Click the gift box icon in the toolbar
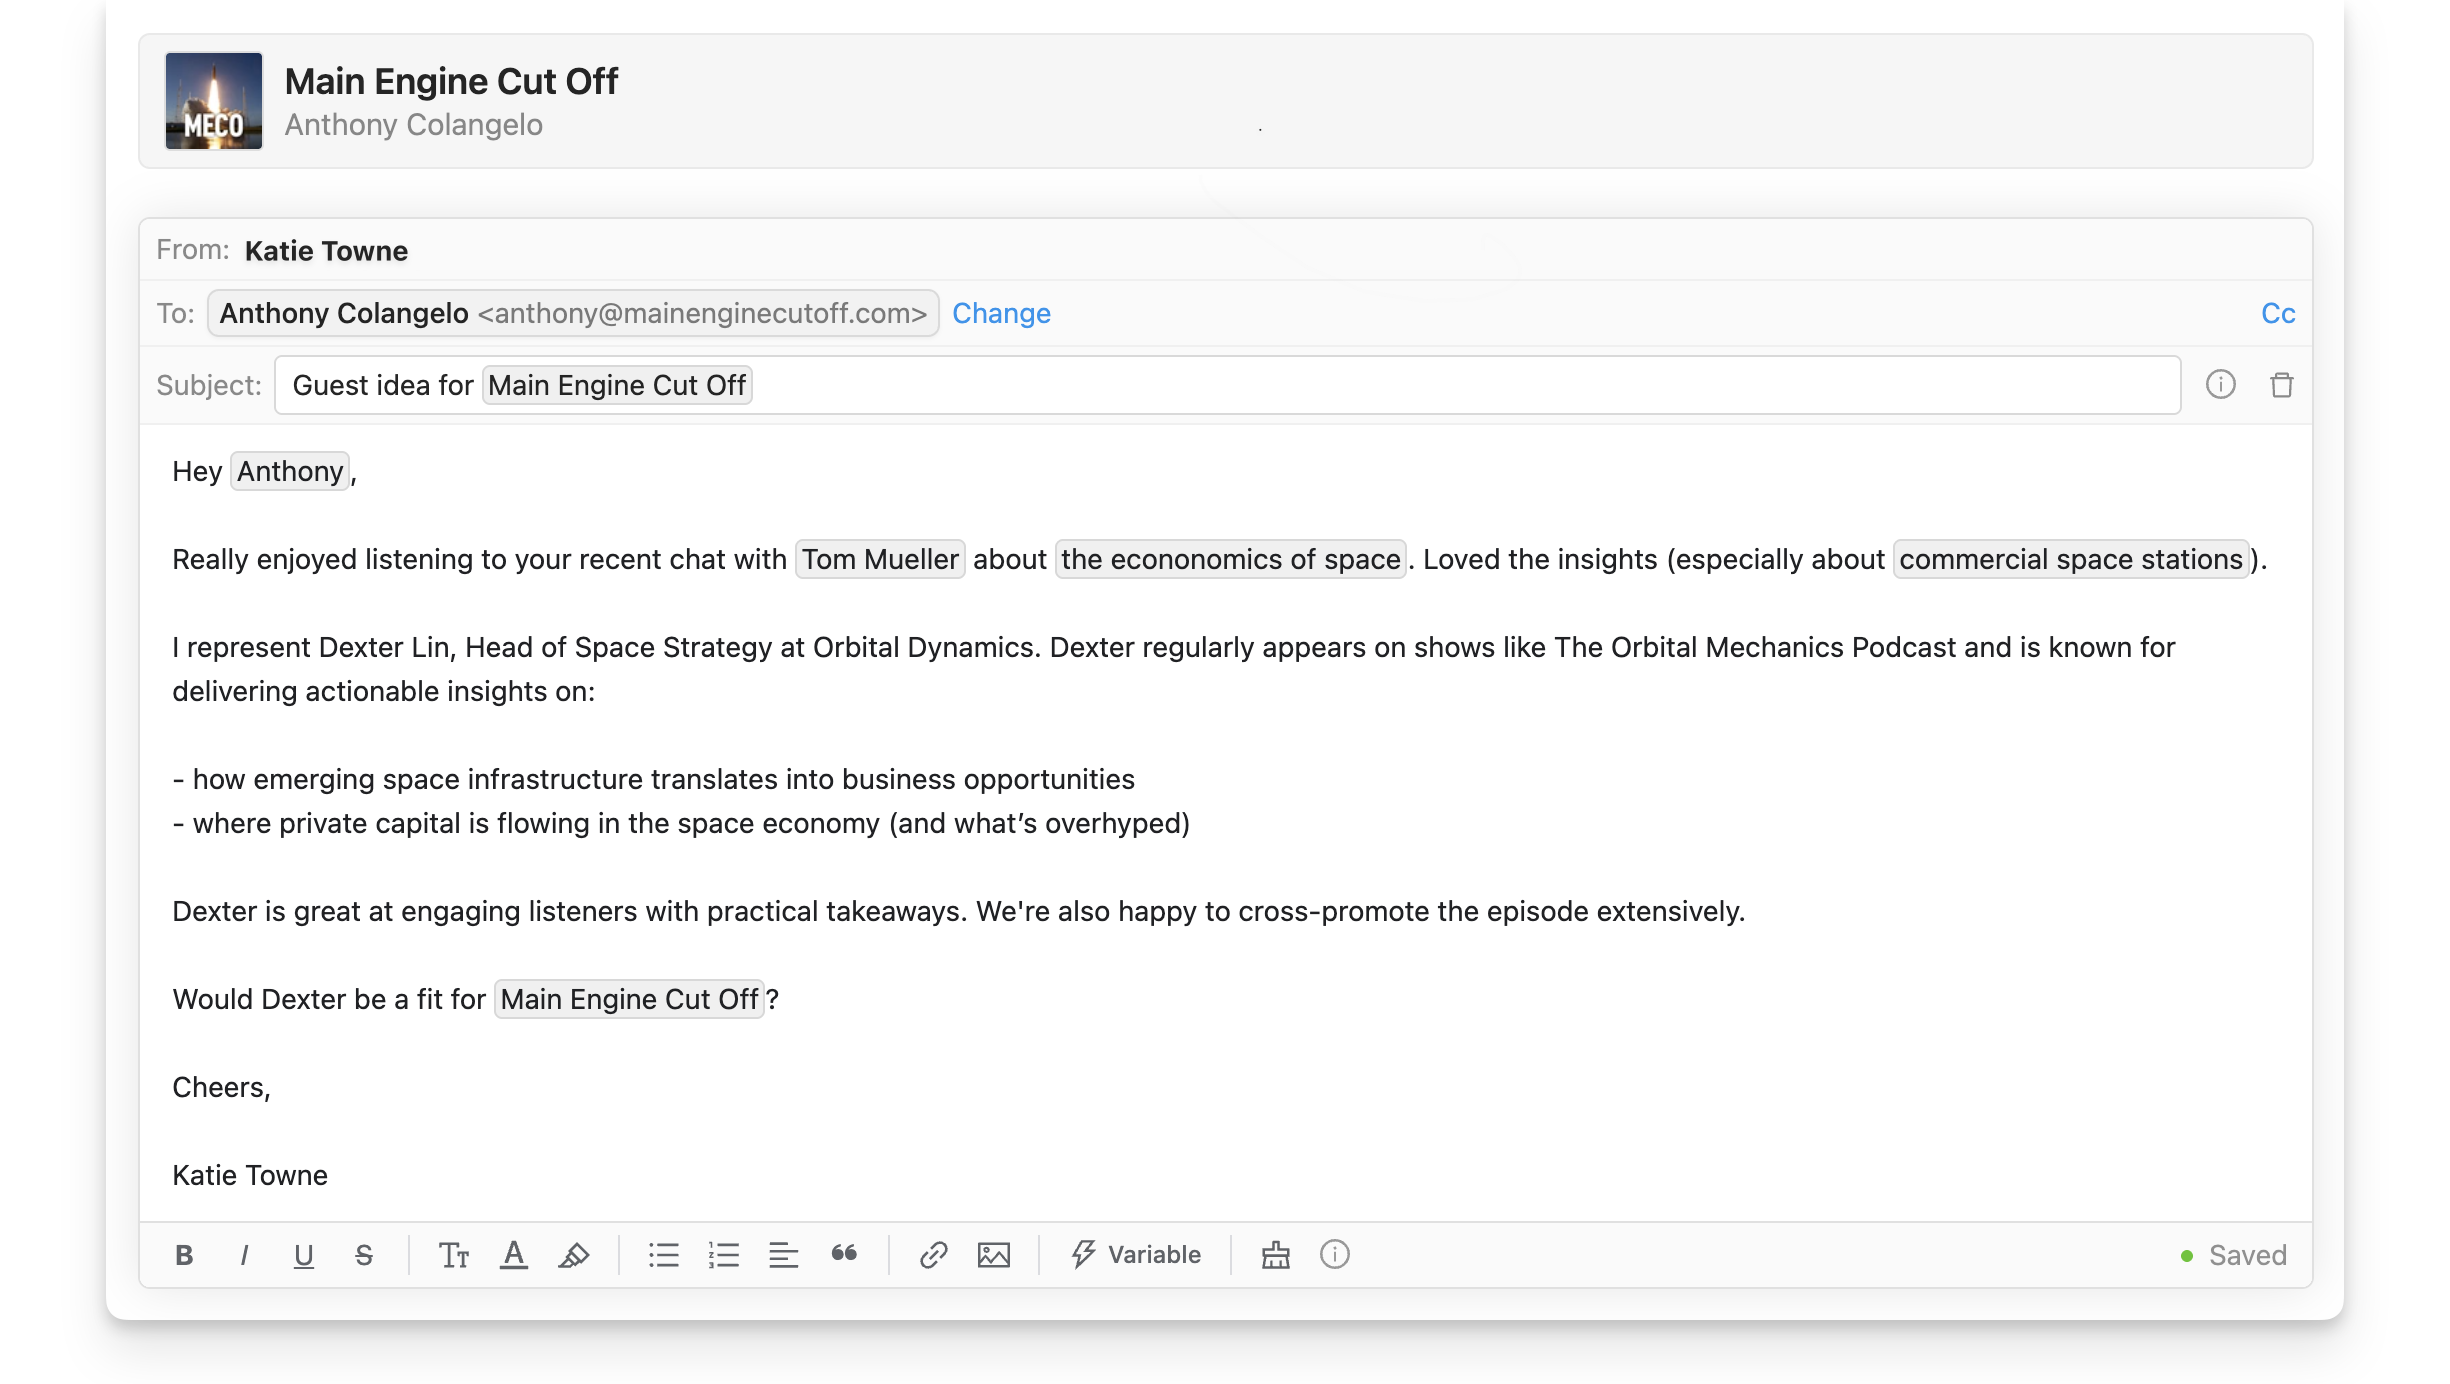The image size is (2450, 1384). click(1276, 1255)
